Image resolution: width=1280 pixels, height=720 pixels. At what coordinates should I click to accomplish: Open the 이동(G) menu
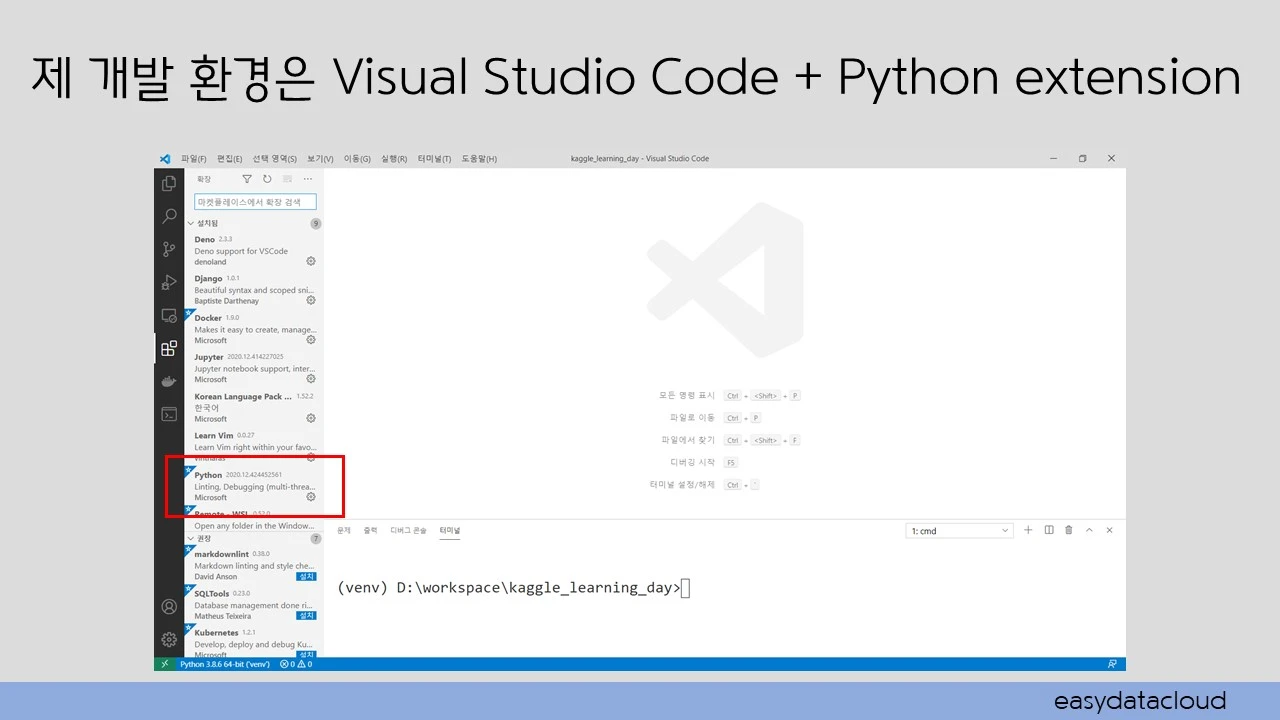click(357, 158)
